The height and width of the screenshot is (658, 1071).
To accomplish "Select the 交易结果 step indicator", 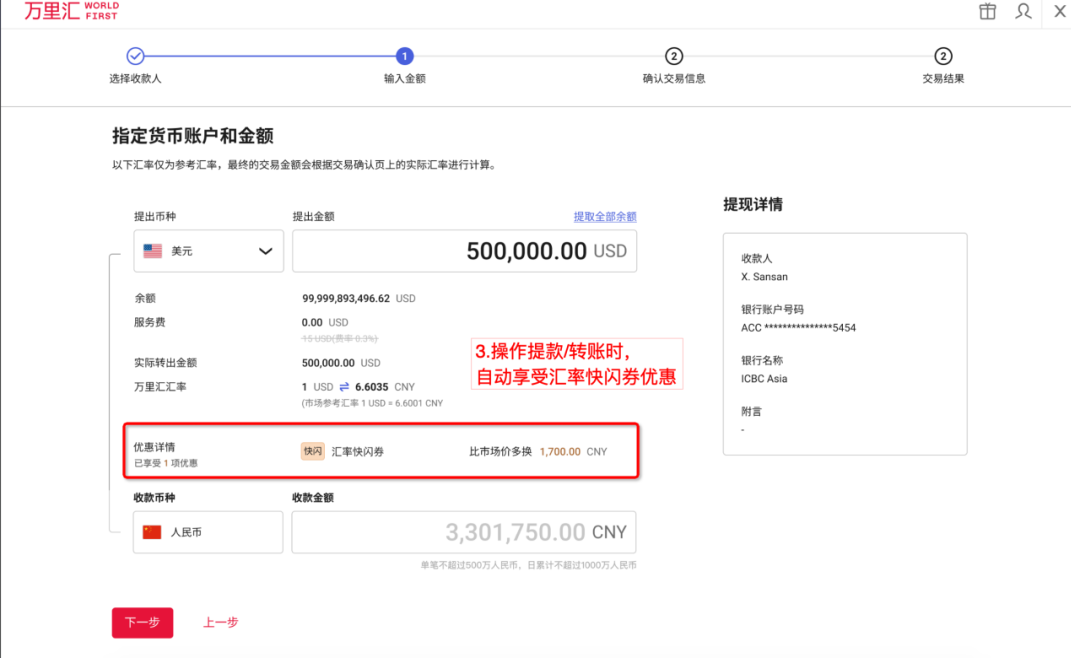I will tap(943, 58).
